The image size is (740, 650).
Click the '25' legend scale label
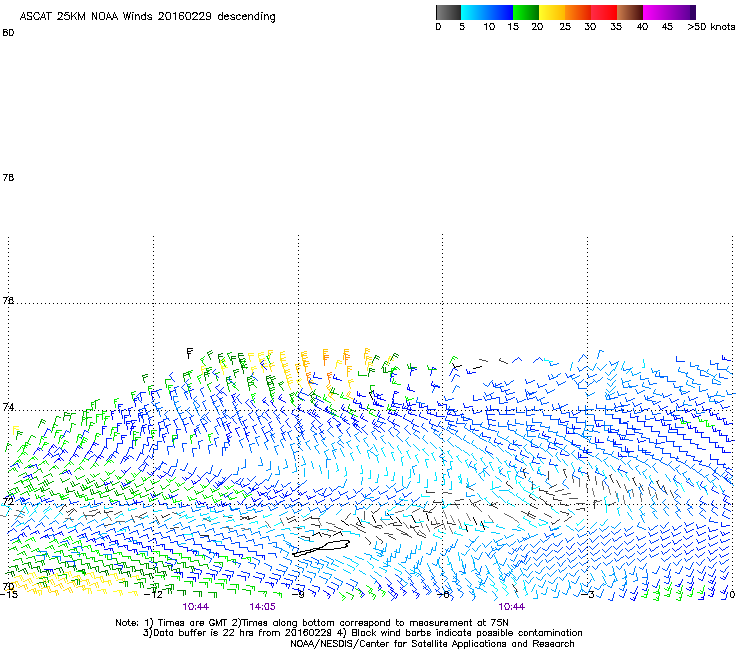pos(565,26)
